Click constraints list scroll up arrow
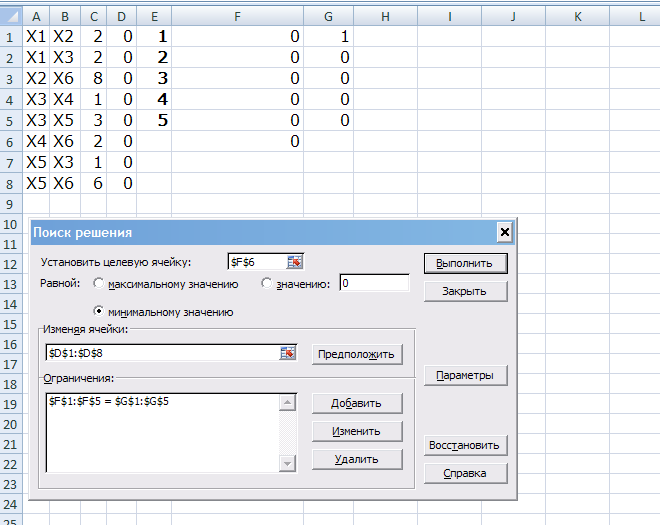The image size is (660, 525). click(x=287, y=403)
